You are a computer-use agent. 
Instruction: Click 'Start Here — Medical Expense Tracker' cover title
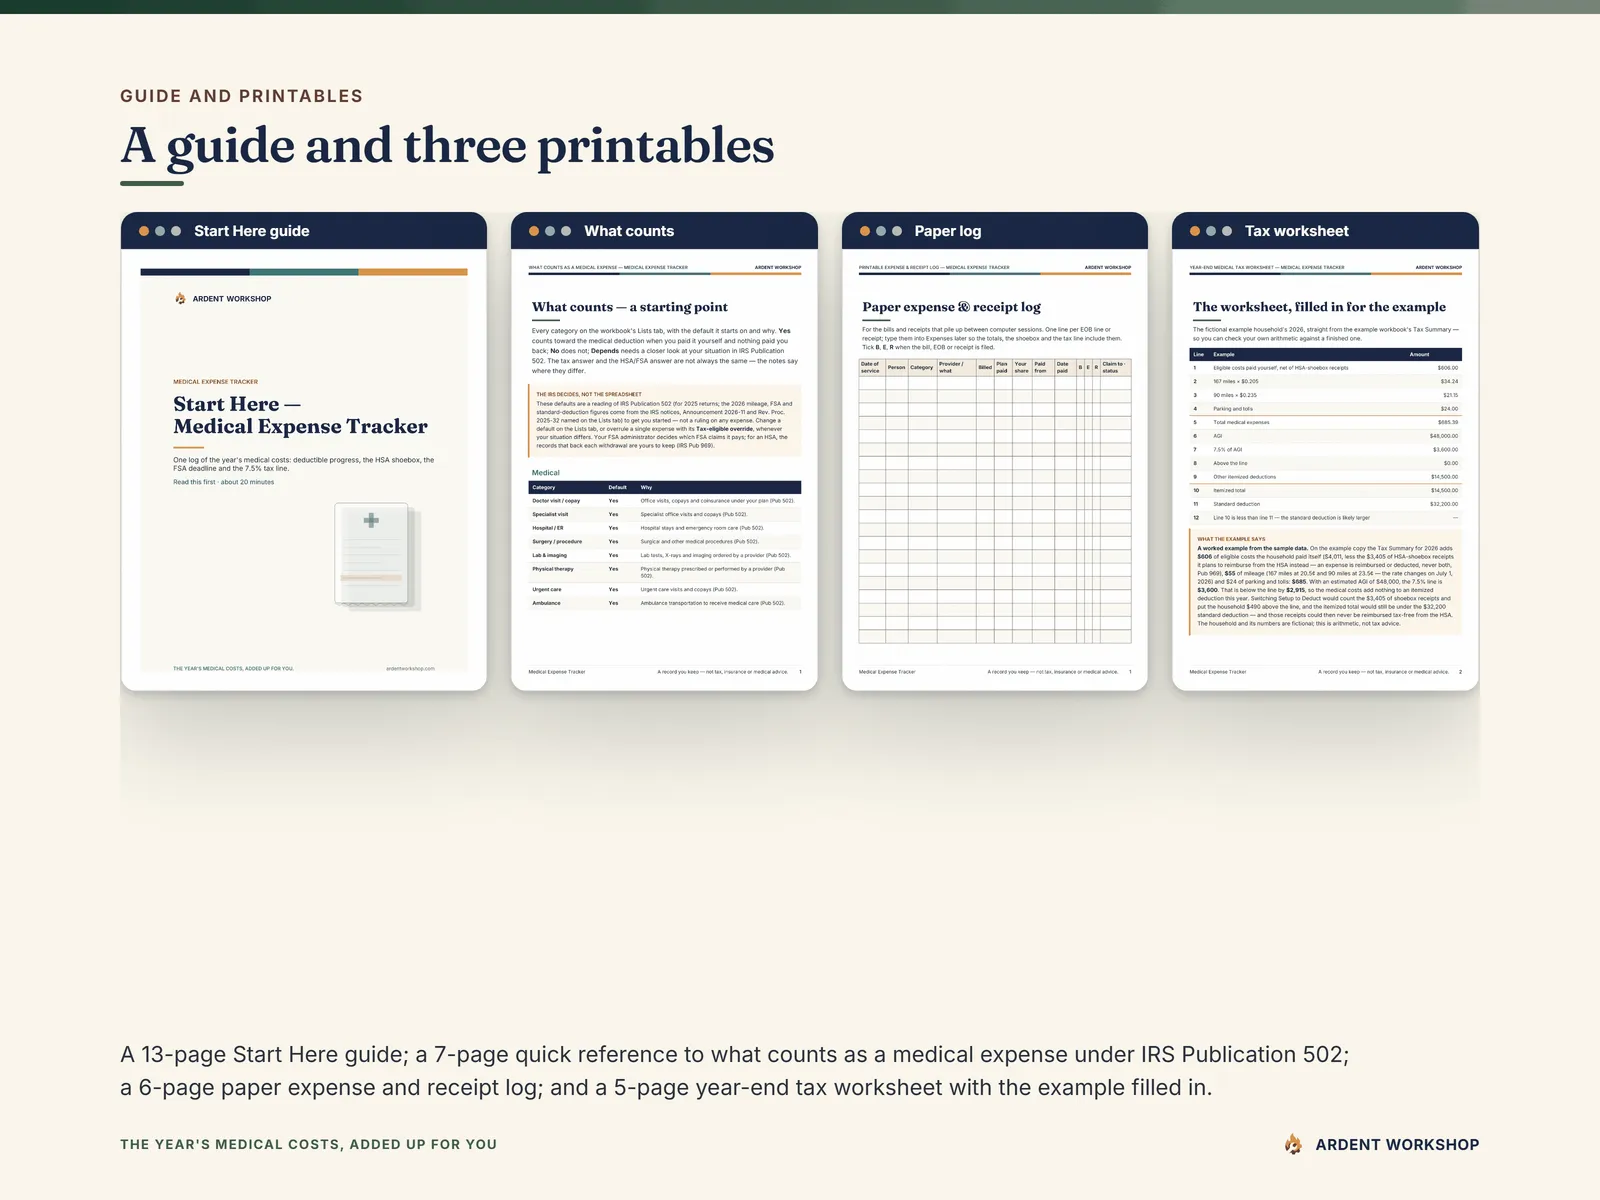click(x=300, y=415)
